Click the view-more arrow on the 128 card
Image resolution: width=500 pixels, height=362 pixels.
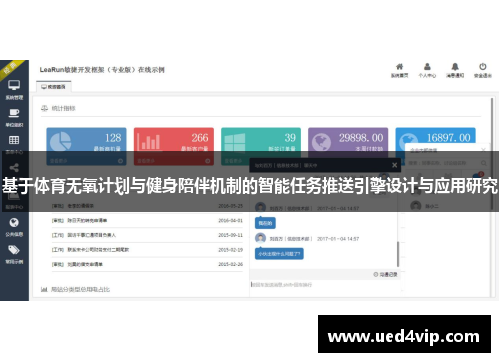pyautogui.click(x=120, y=161)
